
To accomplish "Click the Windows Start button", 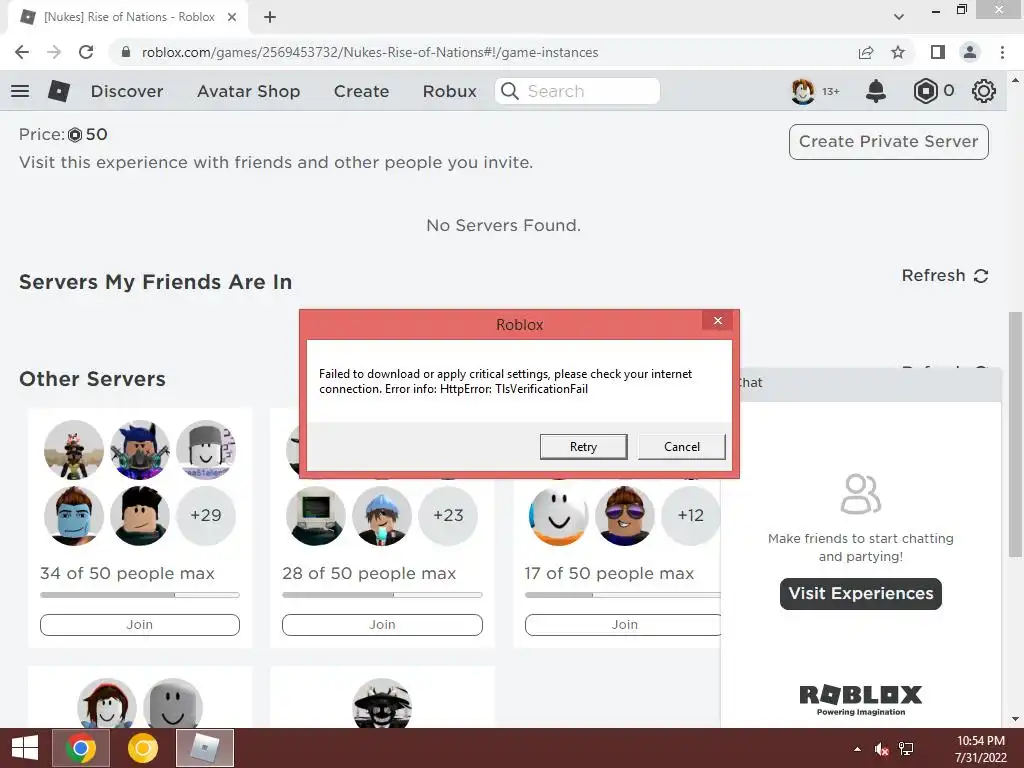I will [25, 748].
